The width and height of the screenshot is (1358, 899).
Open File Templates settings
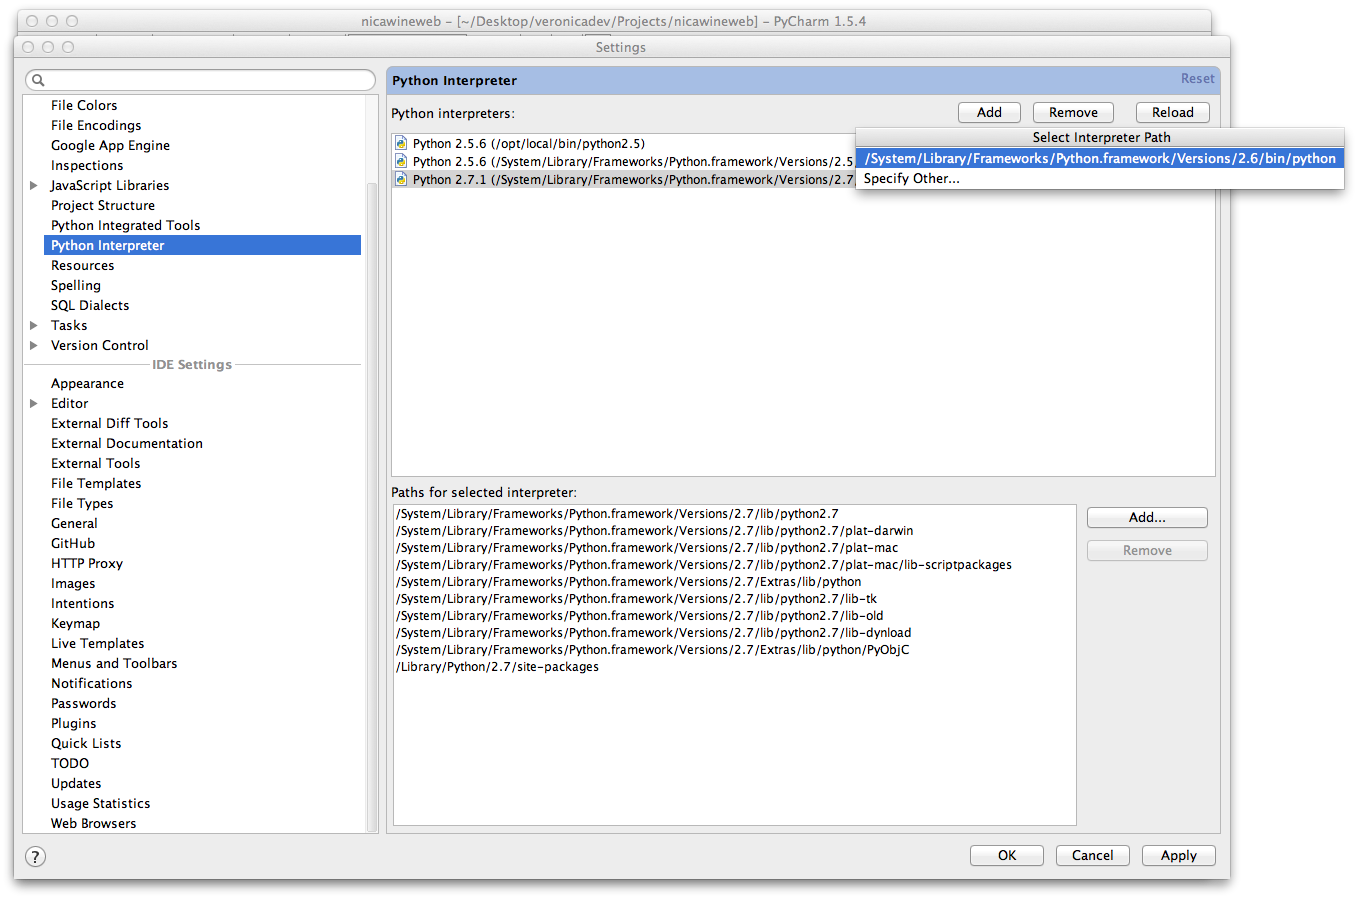(96, 483)
